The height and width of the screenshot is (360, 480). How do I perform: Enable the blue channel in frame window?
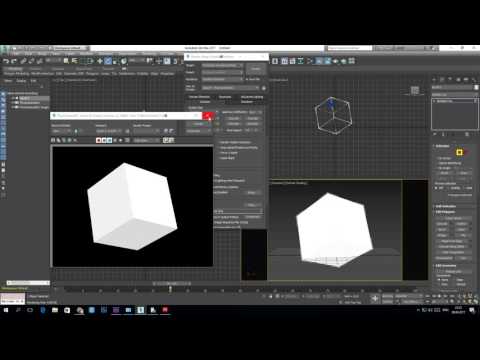109,140
